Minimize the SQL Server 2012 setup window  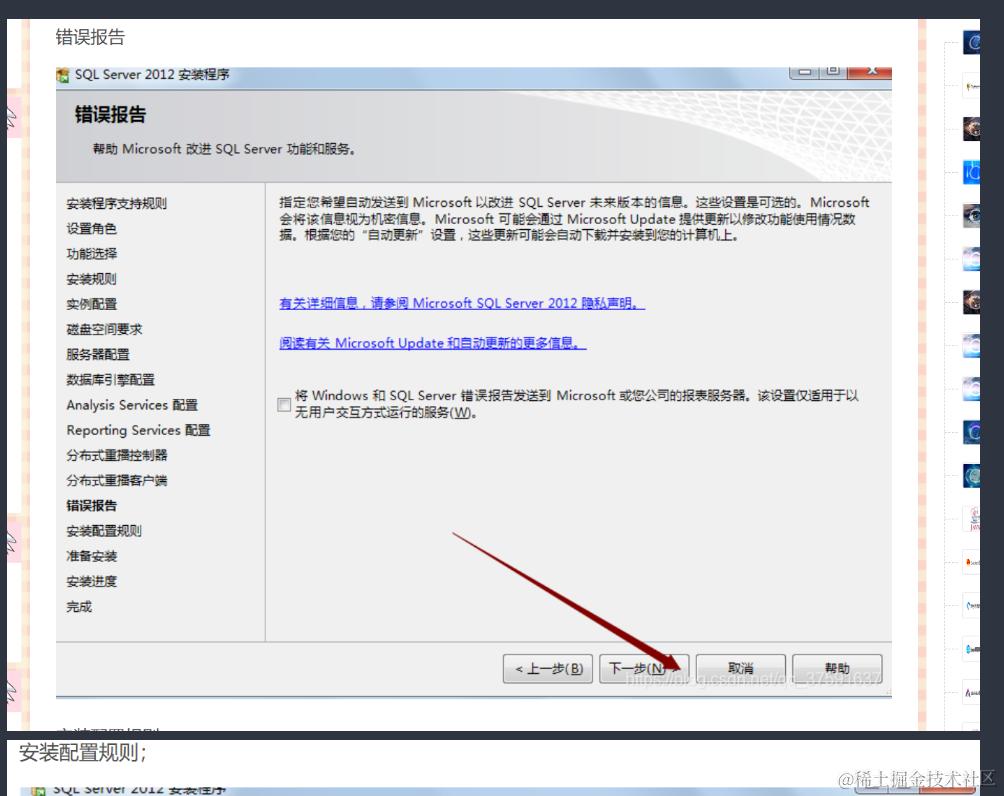click(x=805, y=71)
